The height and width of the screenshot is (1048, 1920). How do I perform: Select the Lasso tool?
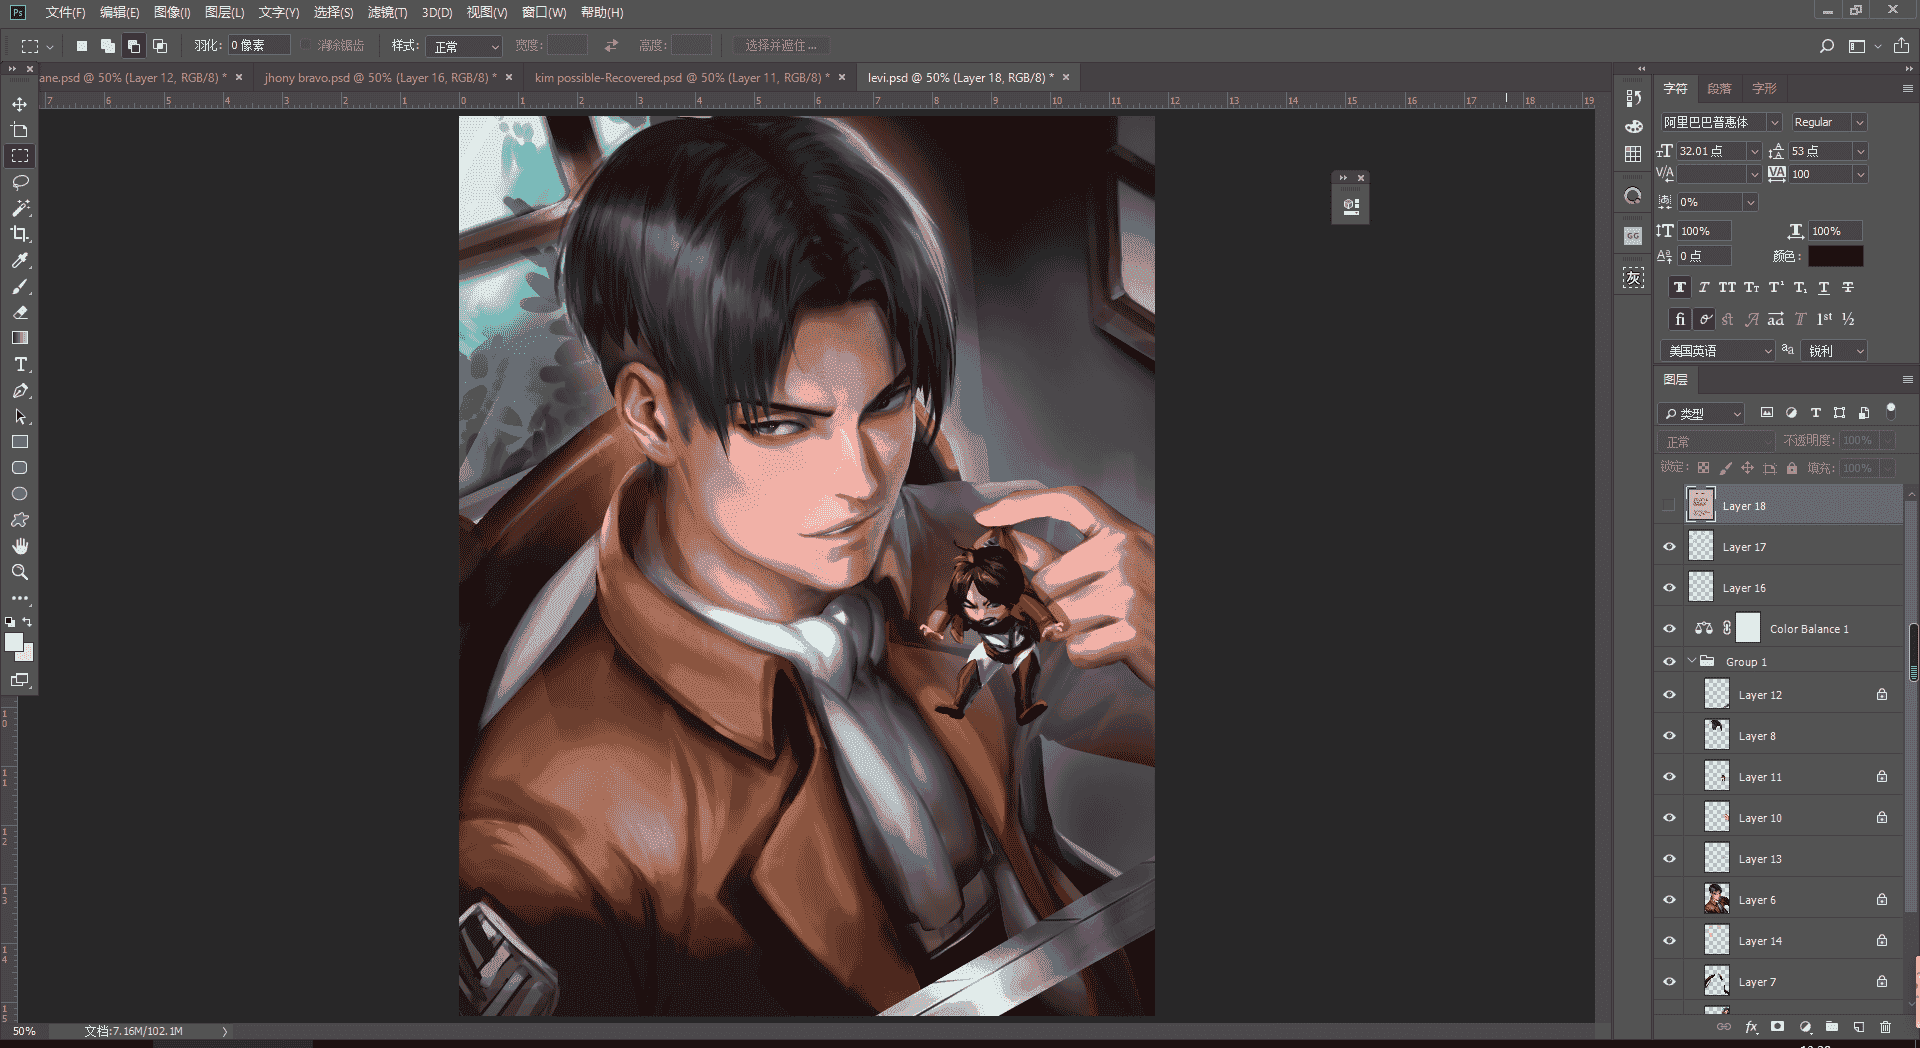click(x=19, y=182)
